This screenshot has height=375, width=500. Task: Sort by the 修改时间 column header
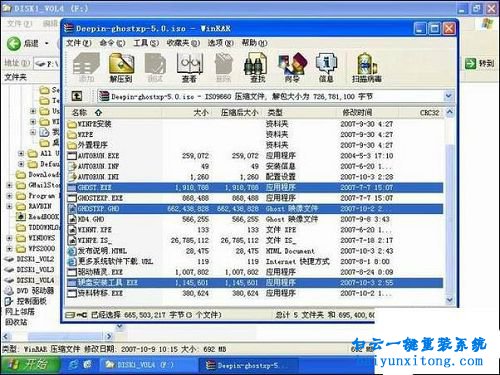click(x=368, y=113)
